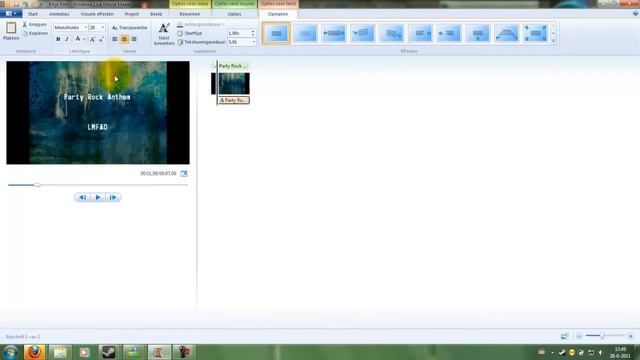The image size is (640, 360).
Task: Toggle italic text formatting
Action: [67, 39]
